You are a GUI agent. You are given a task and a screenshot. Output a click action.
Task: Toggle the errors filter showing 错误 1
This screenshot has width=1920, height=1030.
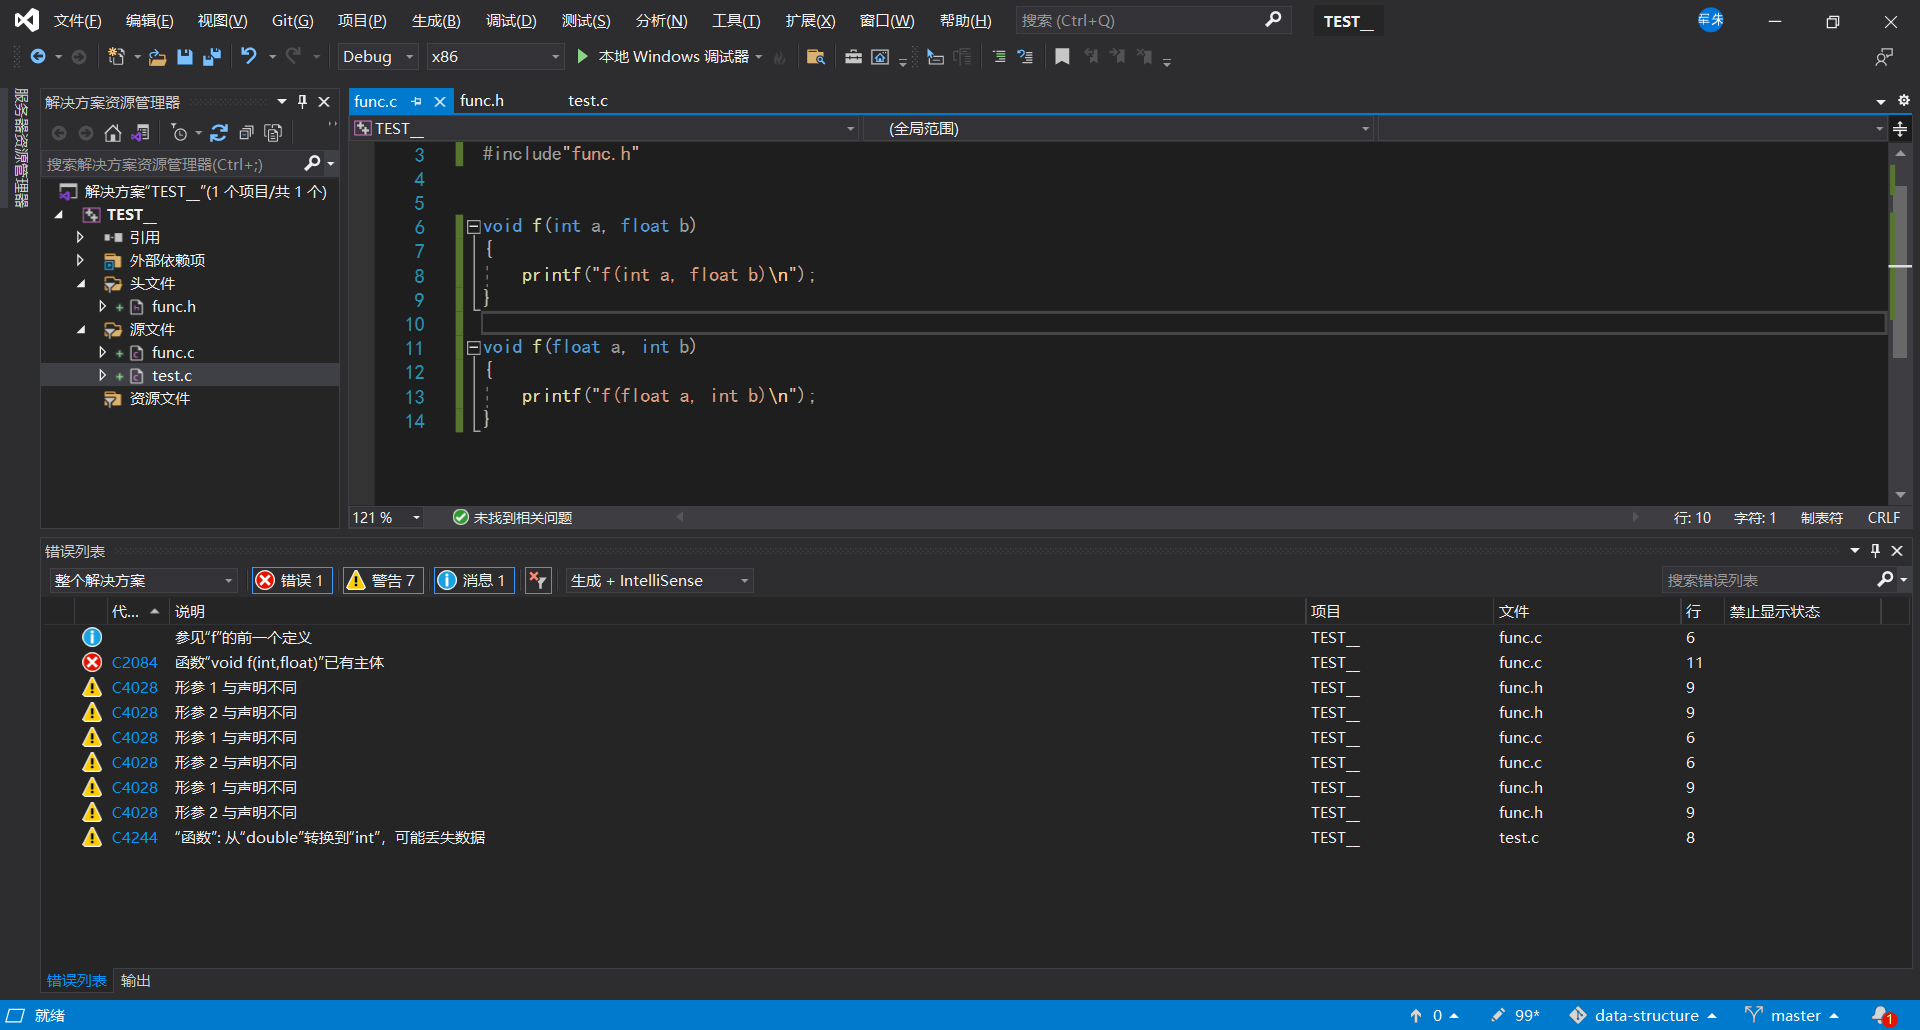291,581
